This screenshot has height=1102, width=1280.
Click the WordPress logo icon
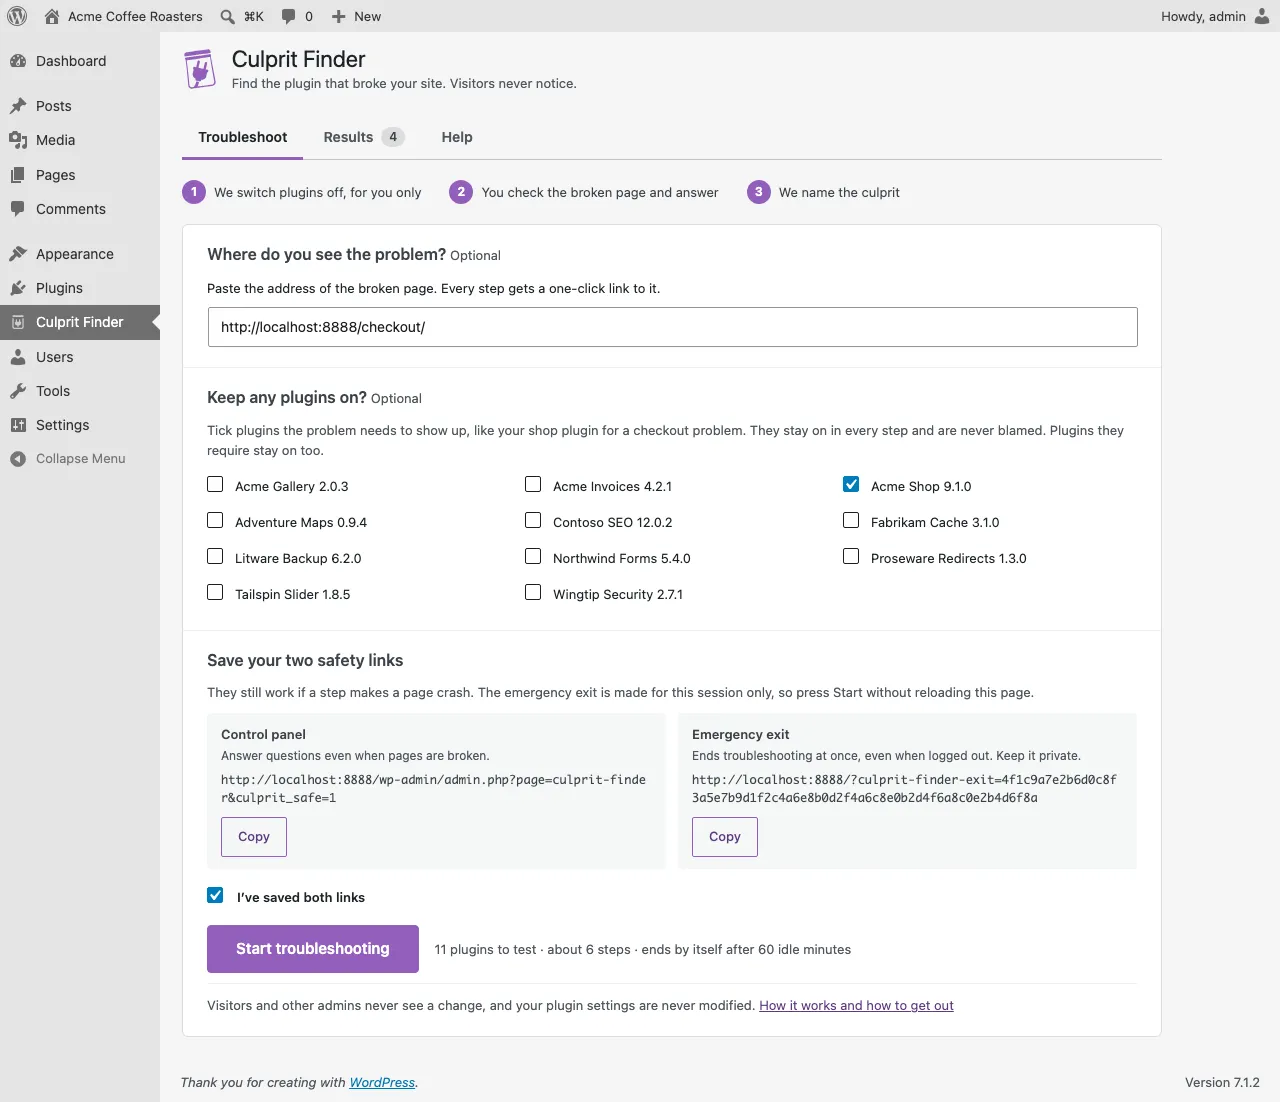[x=17, y=16]
